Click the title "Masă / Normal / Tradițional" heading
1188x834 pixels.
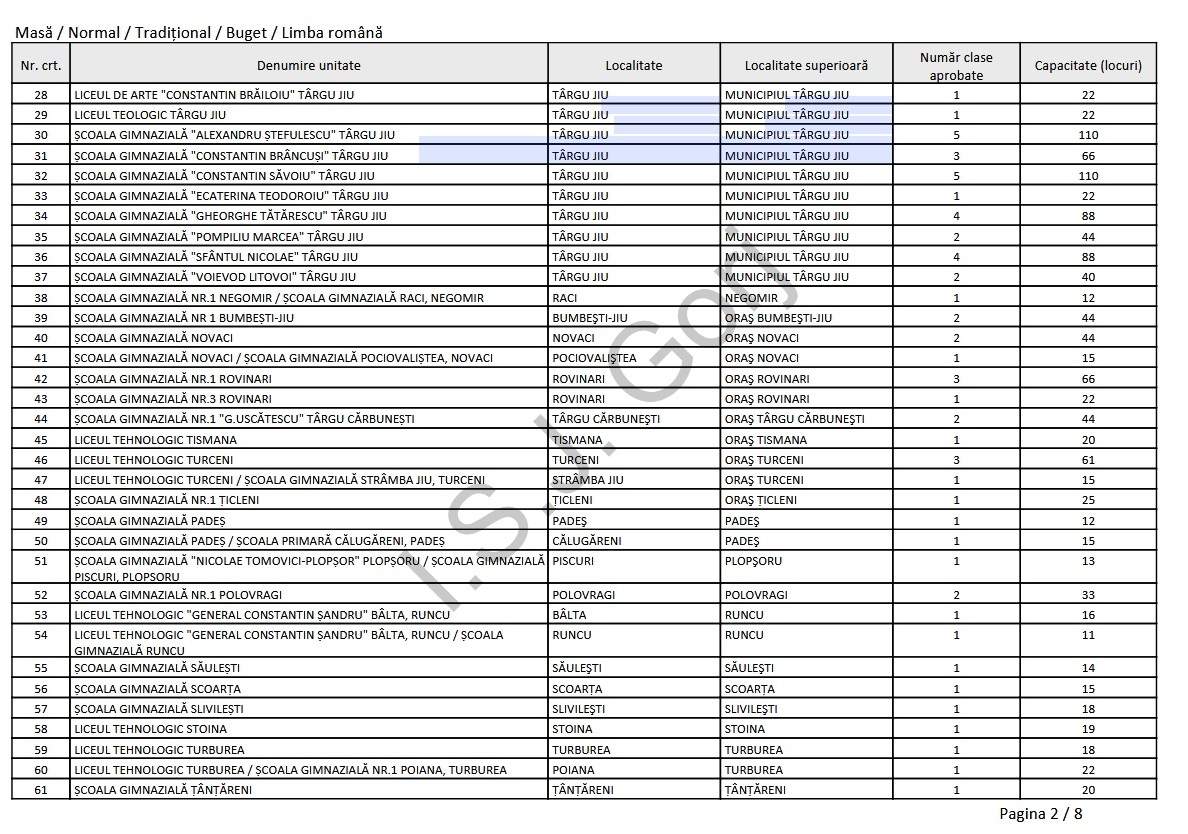click(198, 33)
